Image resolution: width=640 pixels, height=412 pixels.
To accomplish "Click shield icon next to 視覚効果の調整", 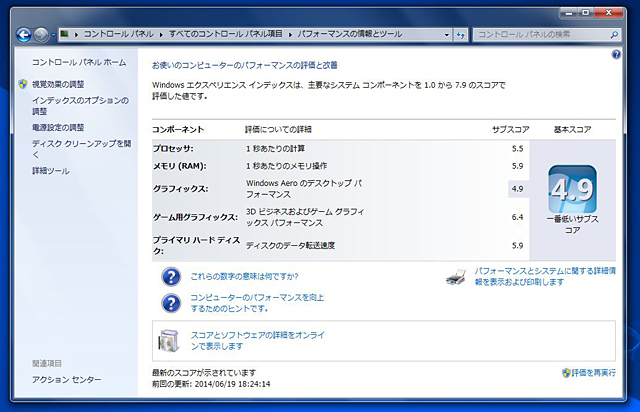I will click(x=23, y=84).
